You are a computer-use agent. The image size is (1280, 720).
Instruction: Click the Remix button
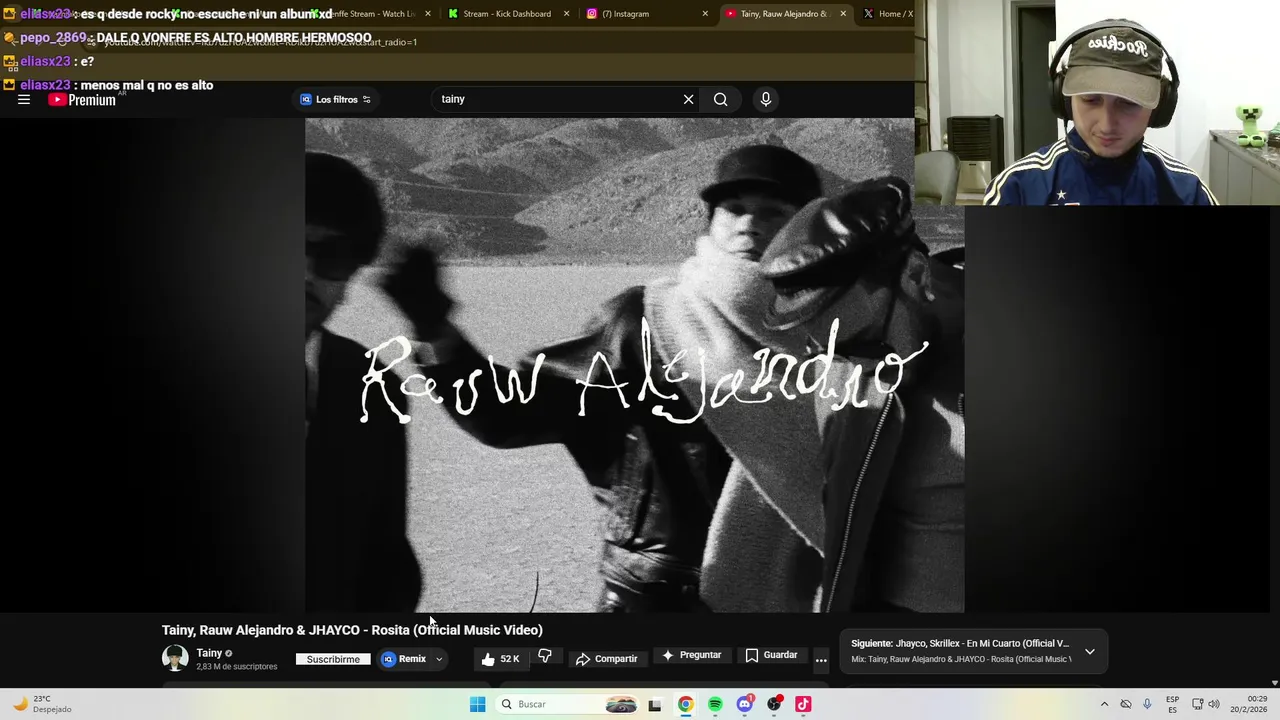(x=404, y=659)
